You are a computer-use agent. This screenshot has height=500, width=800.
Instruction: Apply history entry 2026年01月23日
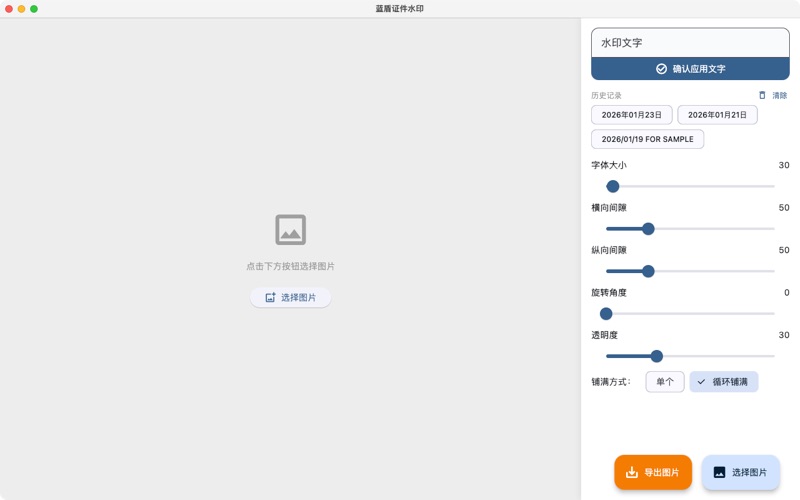(x=631, y=115)
